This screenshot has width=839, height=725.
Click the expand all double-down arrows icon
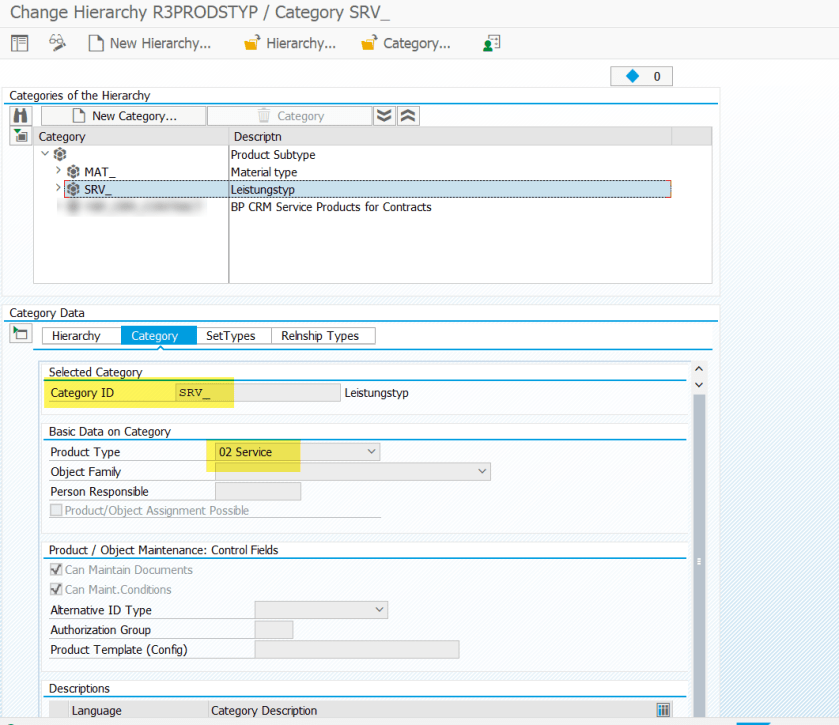click(x=385, y=116)
